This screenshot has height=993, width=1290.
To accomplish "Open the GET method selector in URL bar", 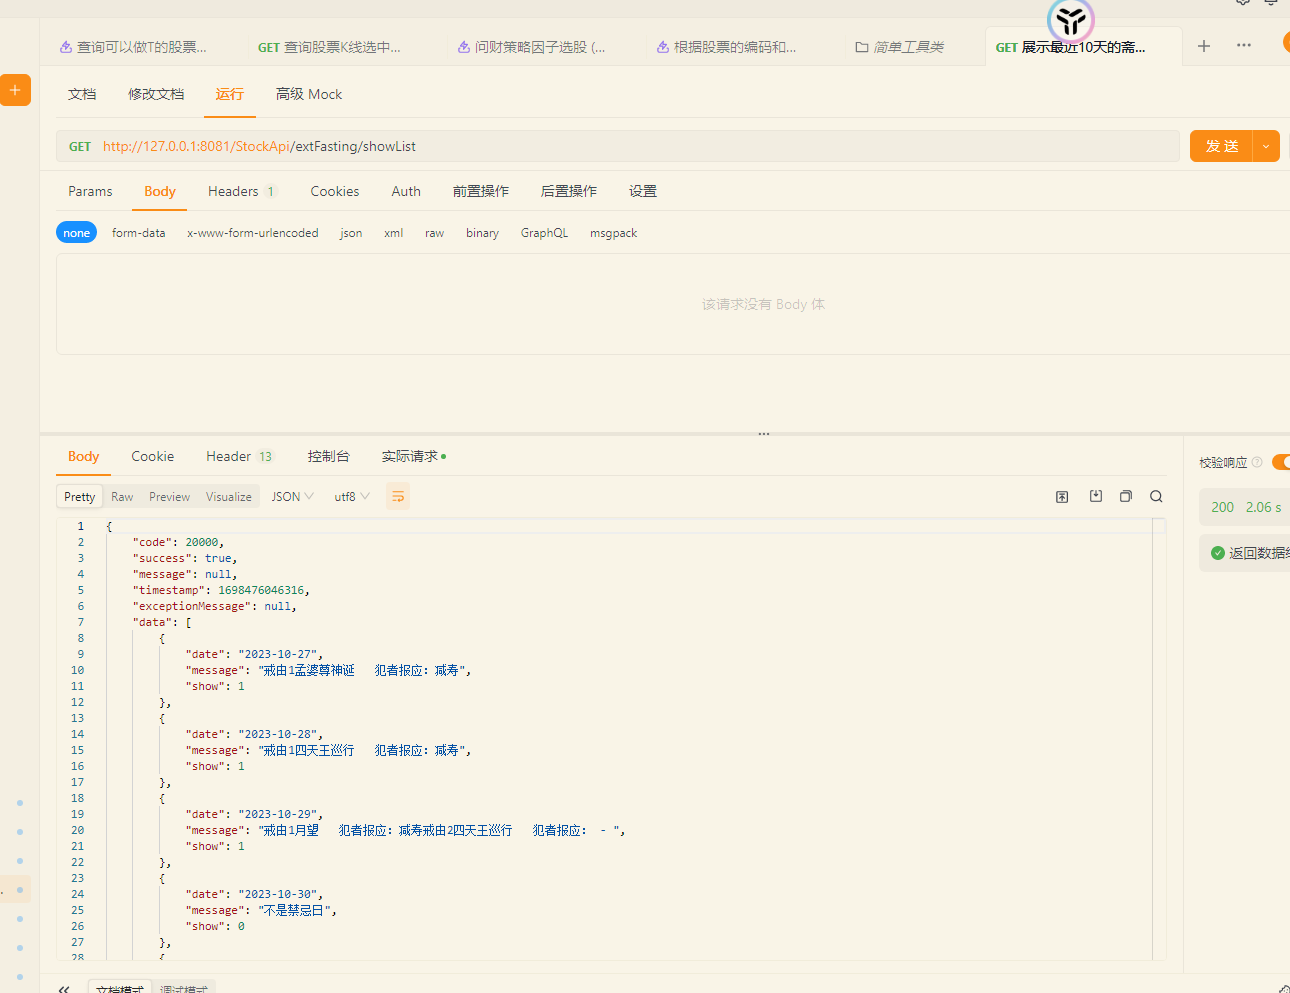I will (x=80, y=146).
